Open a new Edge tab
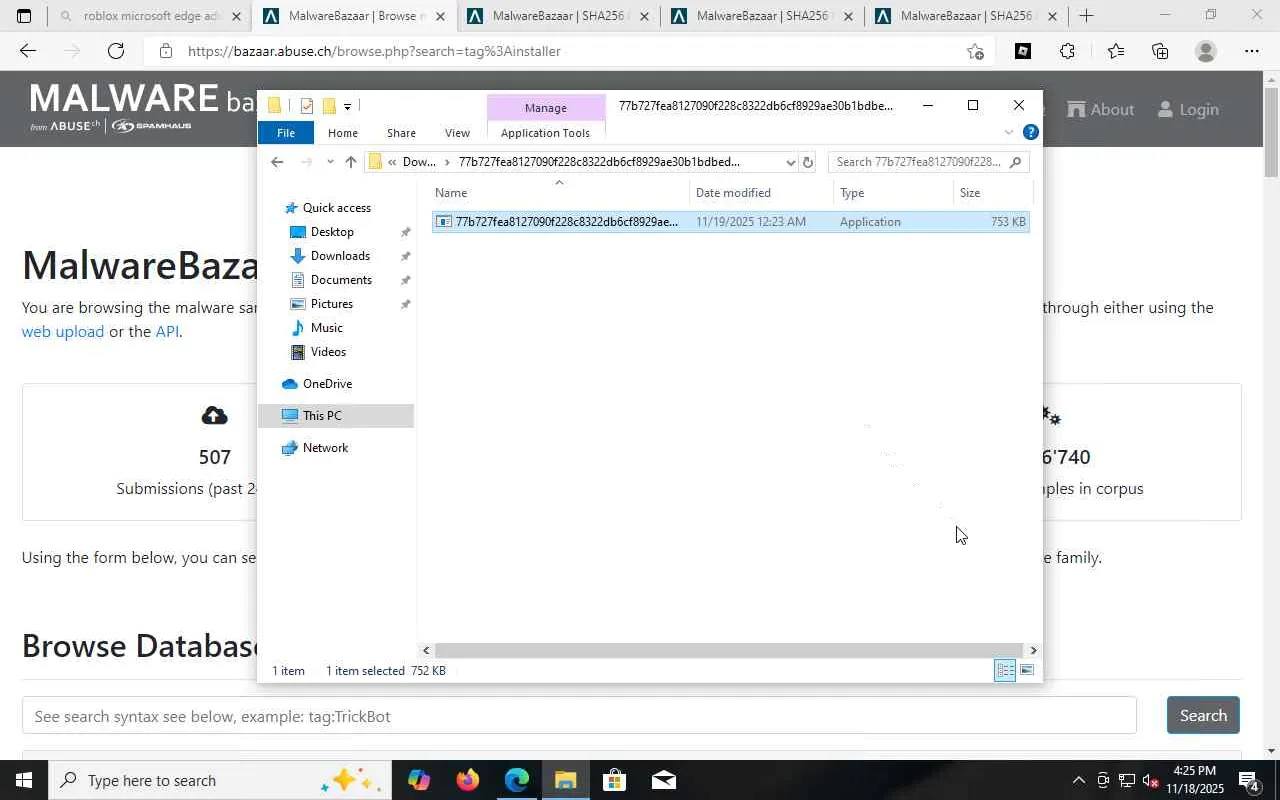 point(1086,16)
